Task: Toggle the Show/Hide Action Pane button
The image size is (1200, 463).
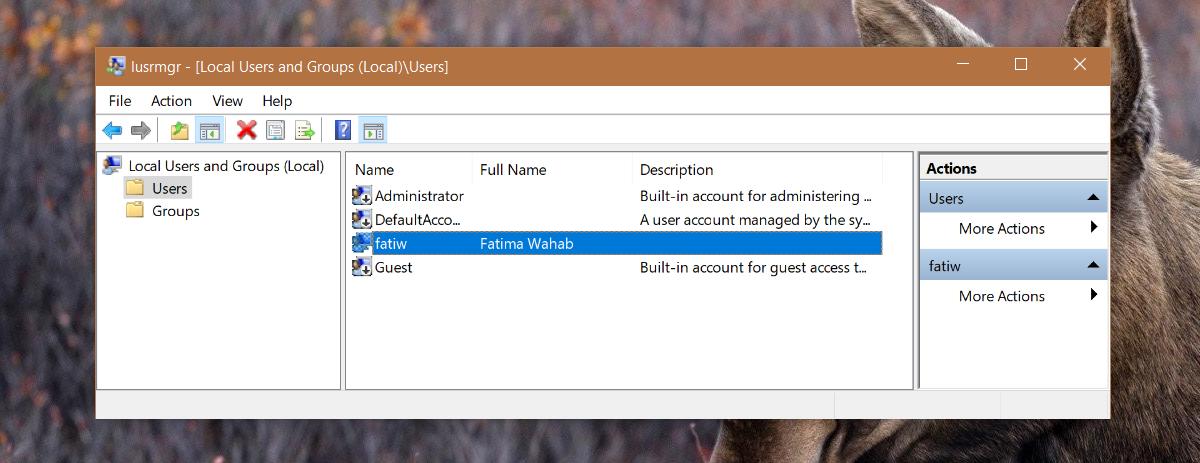Action: 373,130
